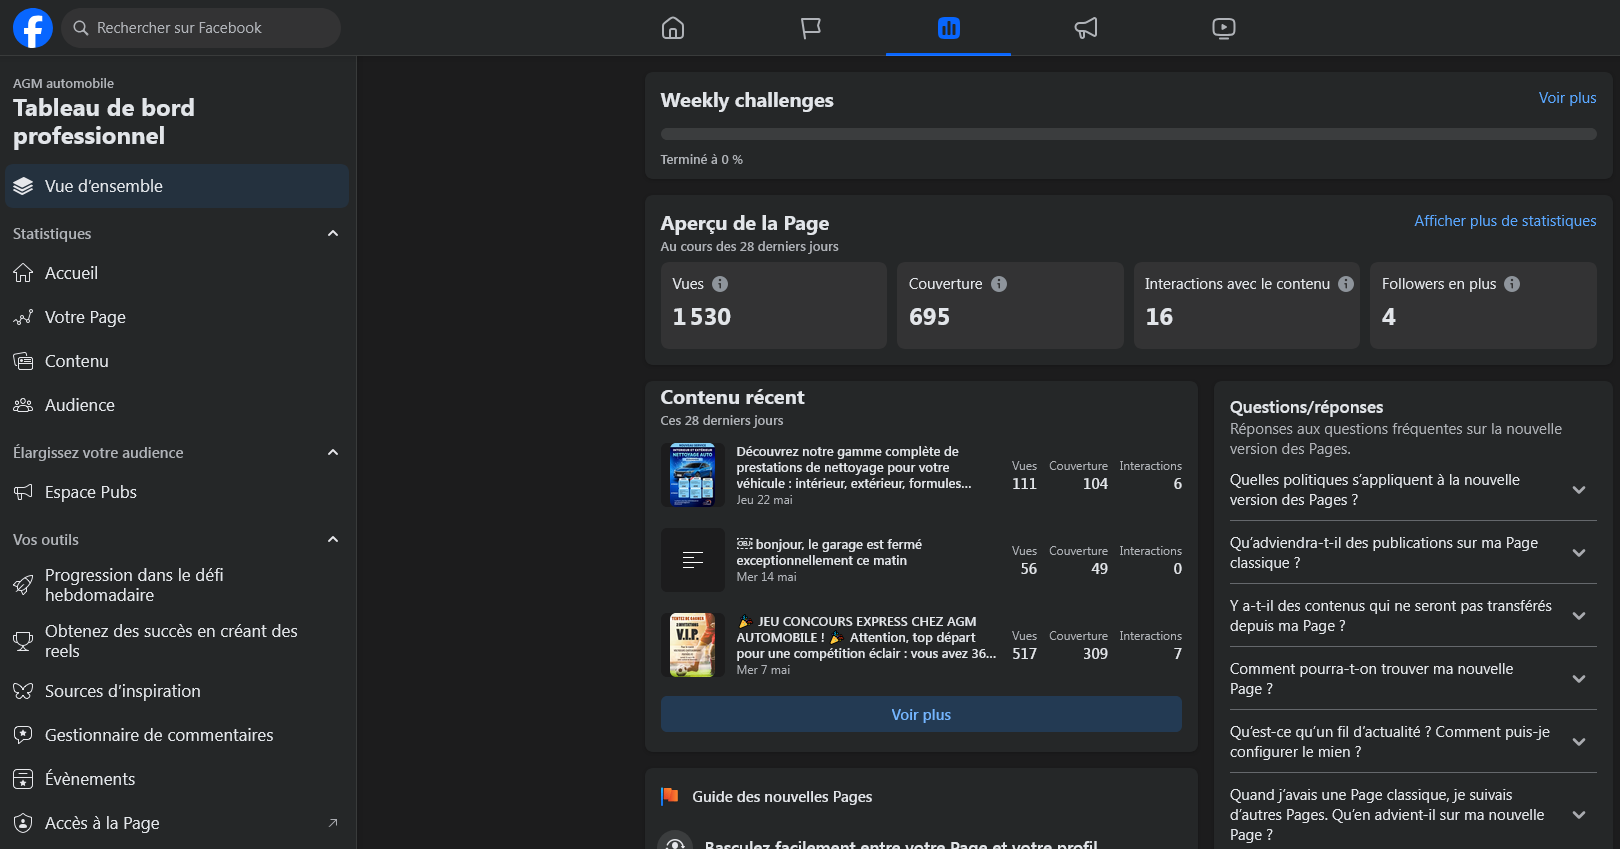
Task: Click the Facebook logo
Action: pos(32,28)
